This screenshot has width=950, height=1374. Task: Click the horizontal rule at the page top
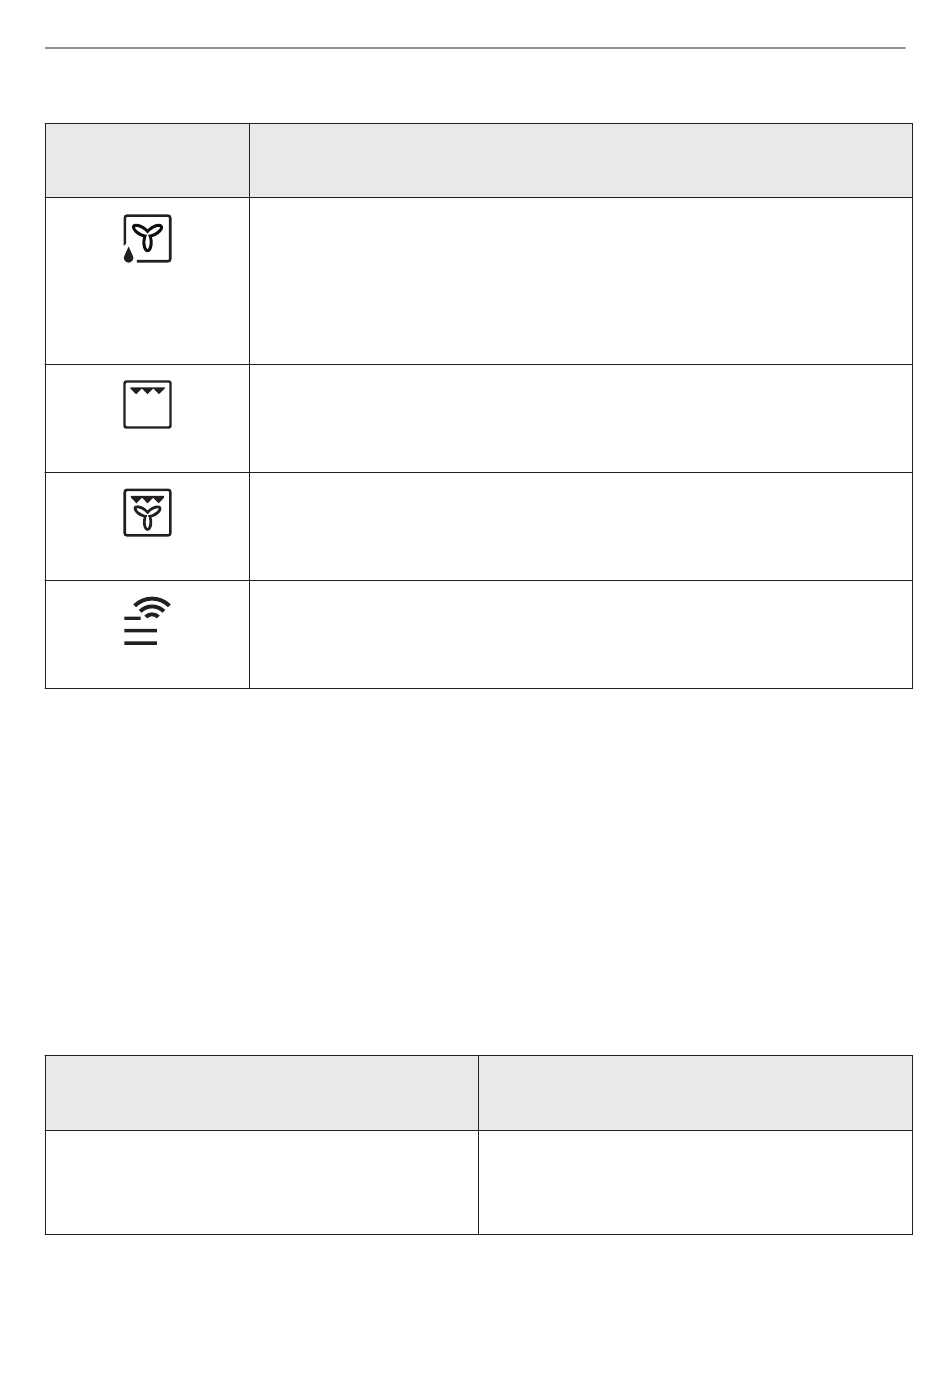point(475,48)
